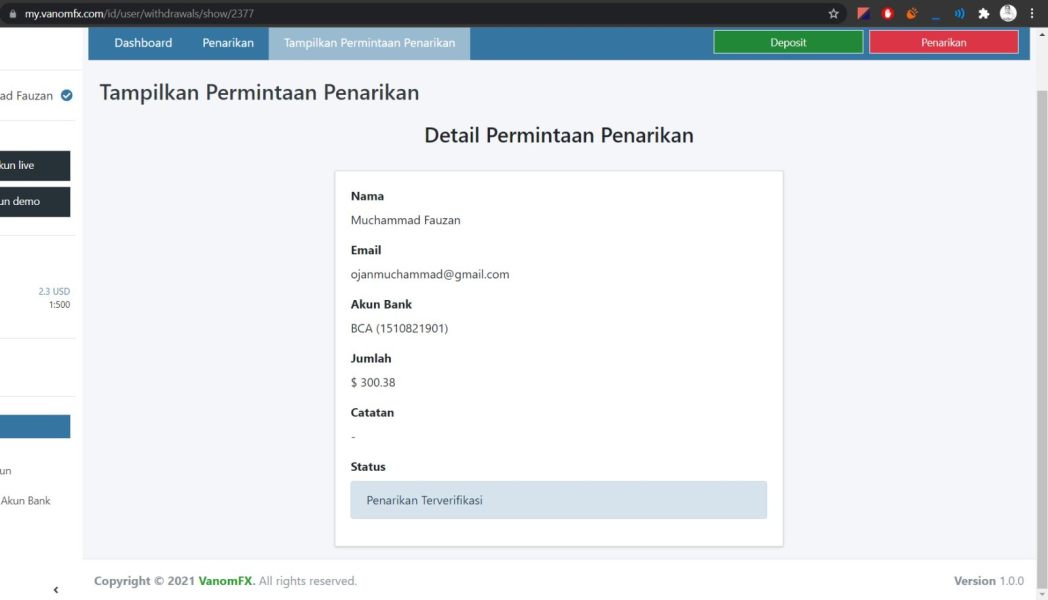Open the Chrome extensions puzzle icon
The width and height of the screenshot is (1048, 600).
pos(983,13)
